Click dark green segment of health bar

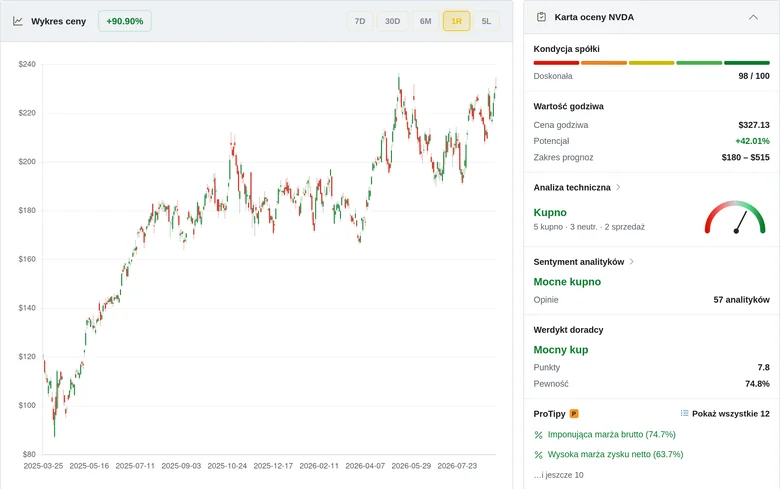pos(747,63)
